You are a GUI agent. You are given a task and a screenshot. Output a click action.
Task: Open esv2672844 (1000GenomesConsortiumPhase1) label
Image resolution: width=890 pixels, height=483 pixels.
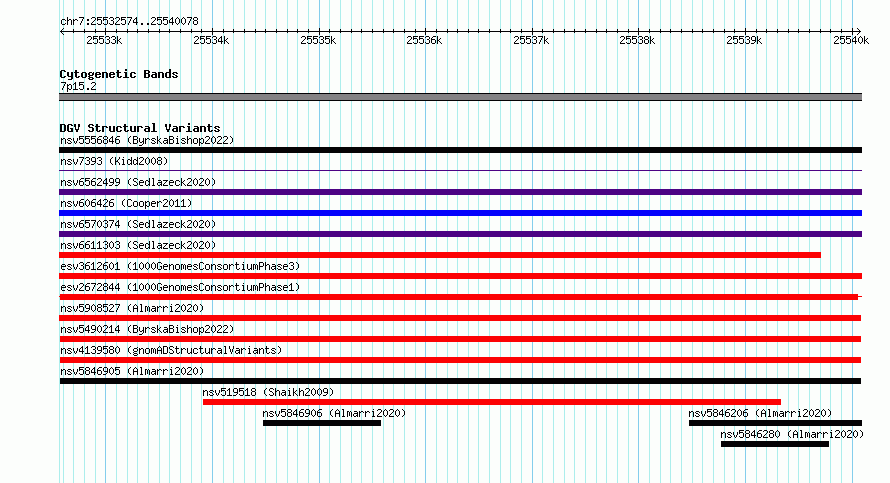(180, 287)
